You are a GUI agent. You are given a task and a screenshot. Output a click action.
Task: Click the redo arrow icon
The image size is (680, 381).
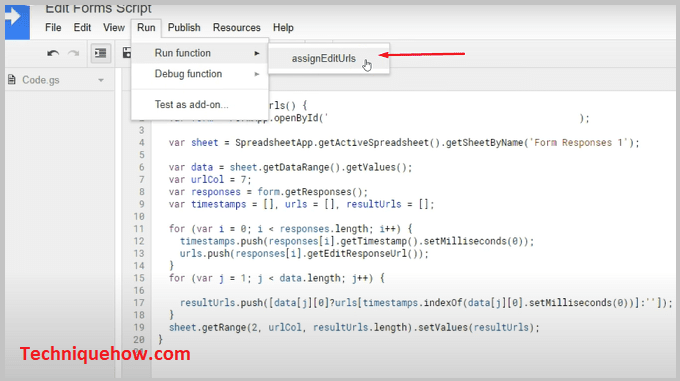click(74, 53)
